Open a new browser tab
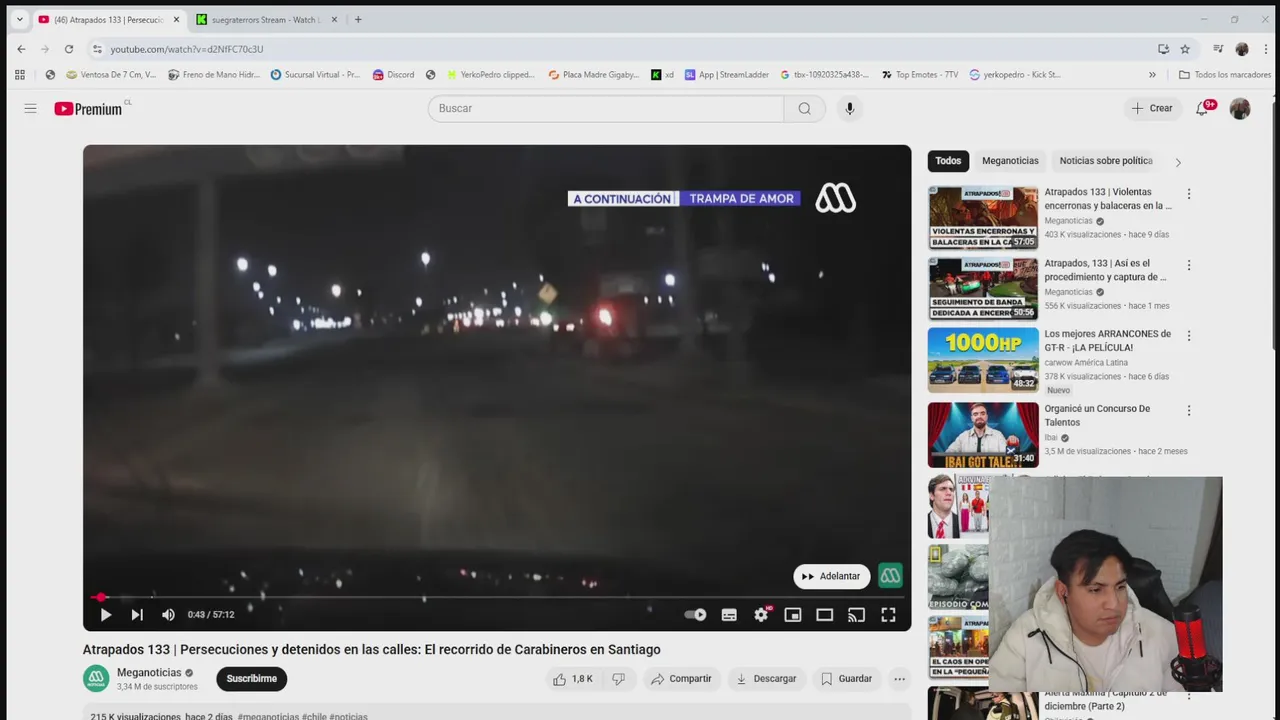 358,19
